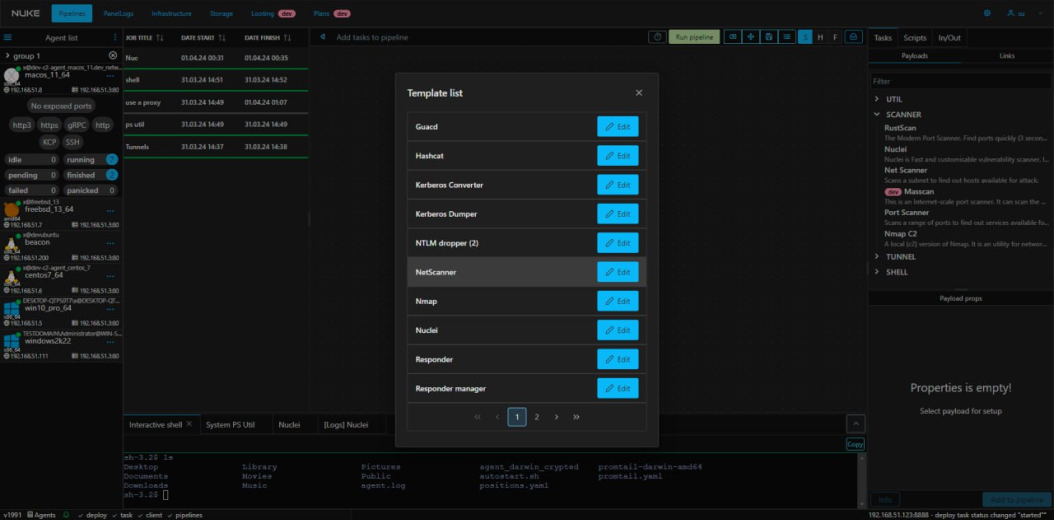Click the globe language icon

click(987, 13)
